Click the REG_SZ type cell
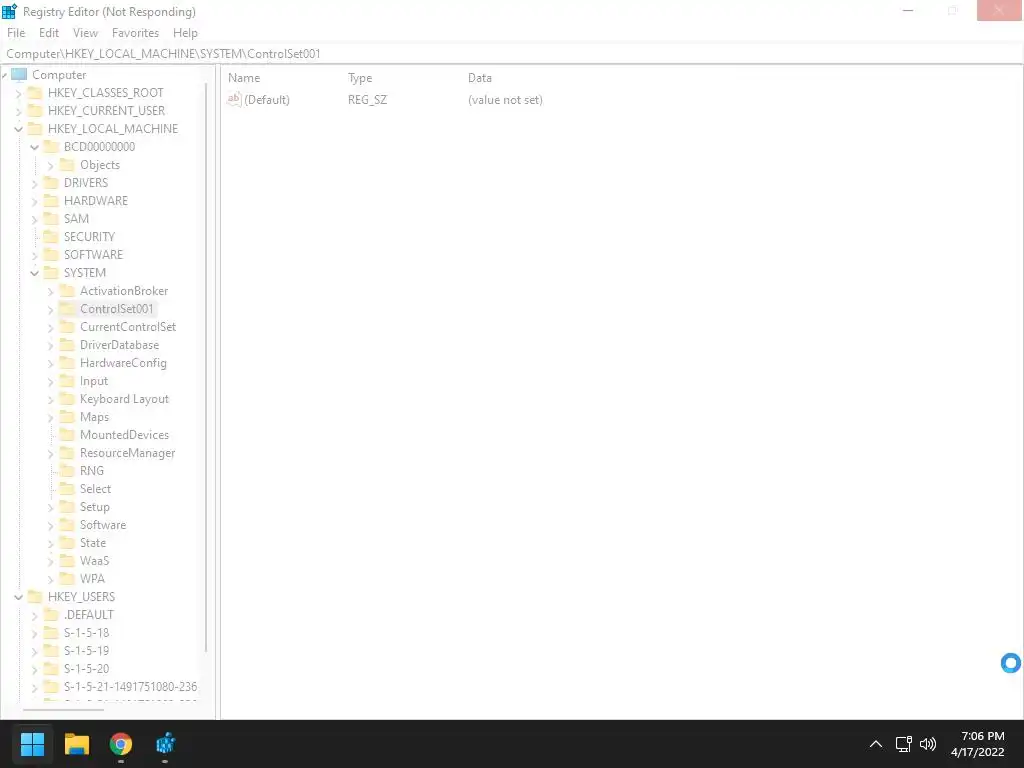 click(367, 100)
